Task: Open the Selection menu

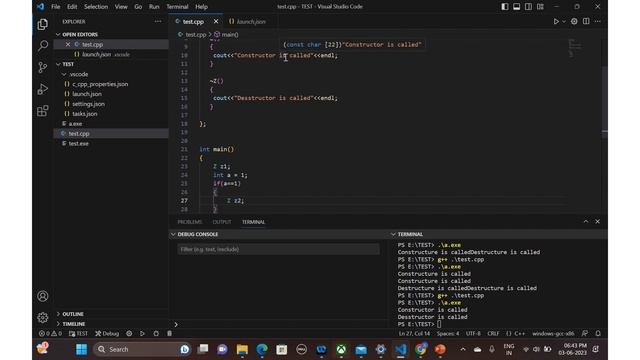Action: (96, 7)
